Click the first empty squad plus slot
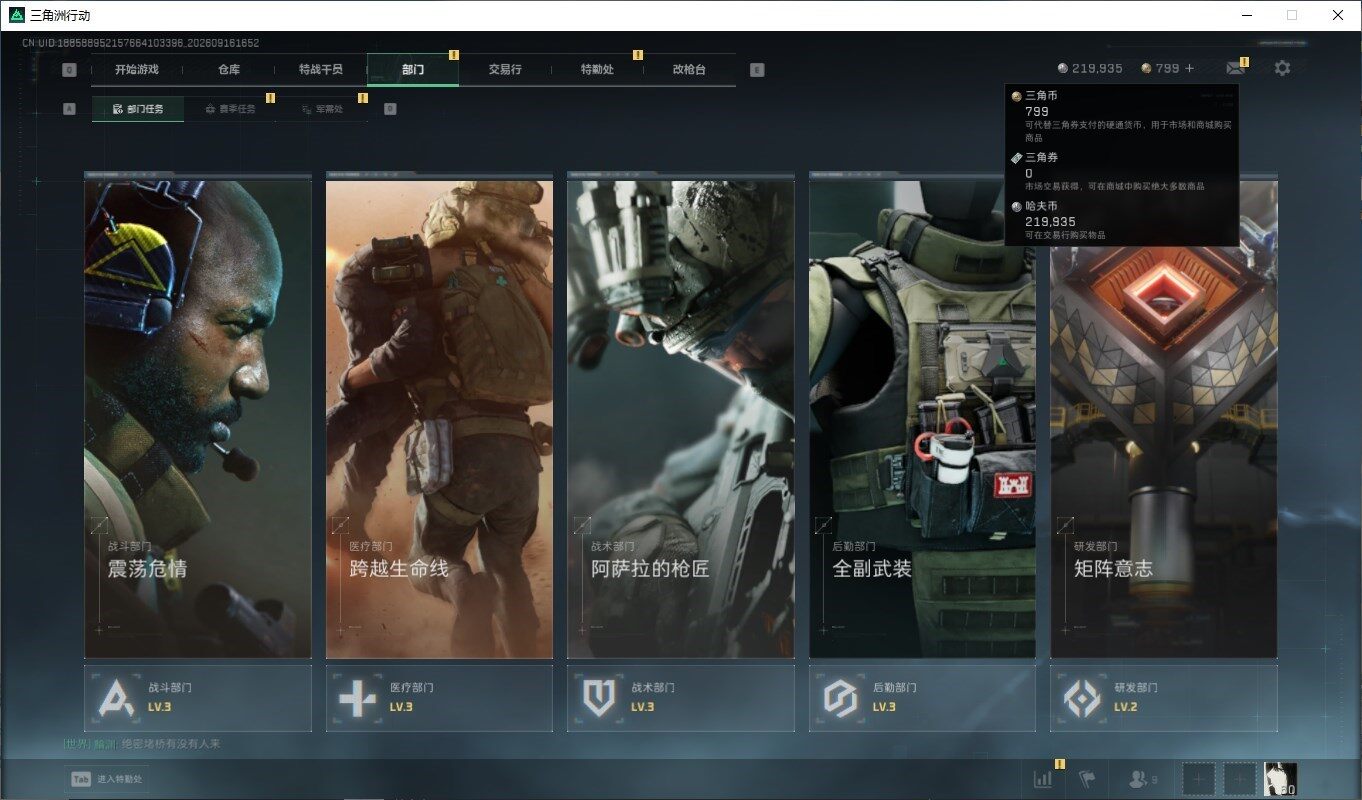1362x800 pixels. 1199,779
